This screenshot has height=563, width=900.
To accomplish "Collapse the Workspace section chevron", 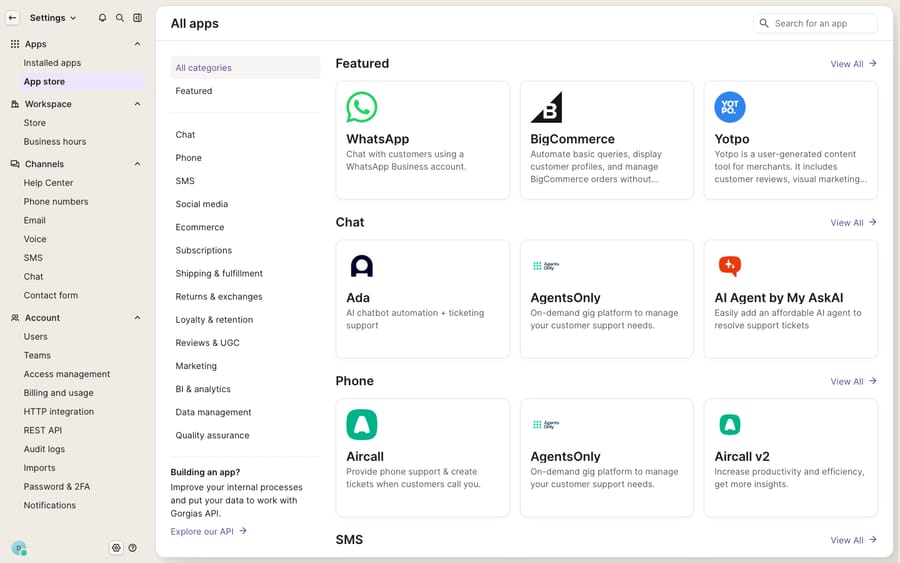I will (137, 104).
